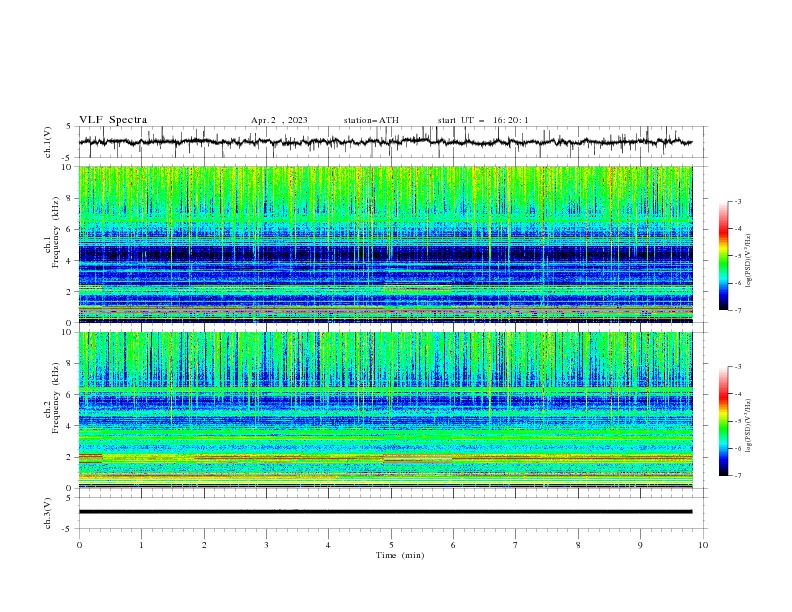
Task: Click the ch.2 spectrogram PSD color bar
Action: coord(724,421)
